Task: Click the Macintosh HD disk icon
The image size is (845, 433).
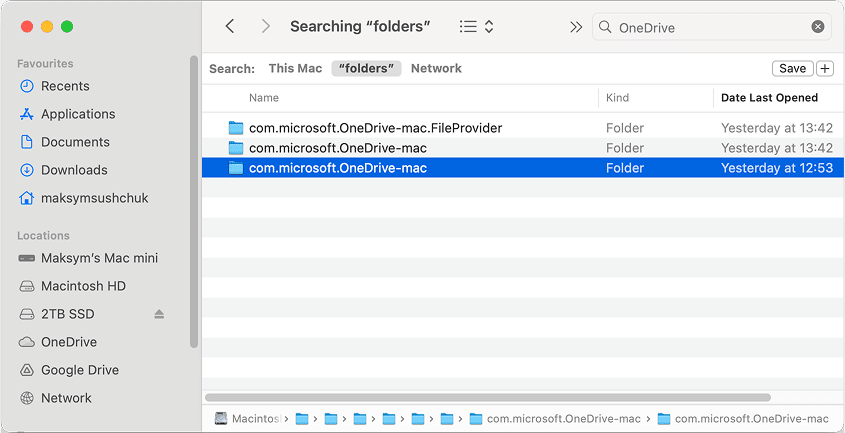Action: point(26,286)
